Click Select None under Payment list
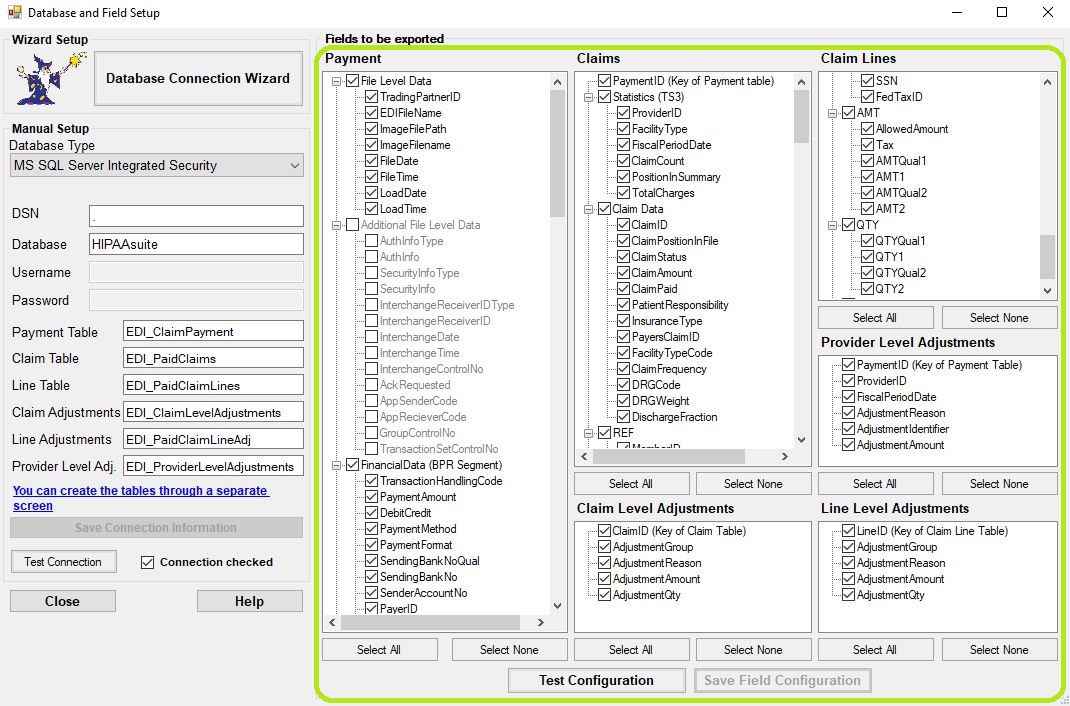Viewport: 1070px width, 706px height. tap(509, 649)
